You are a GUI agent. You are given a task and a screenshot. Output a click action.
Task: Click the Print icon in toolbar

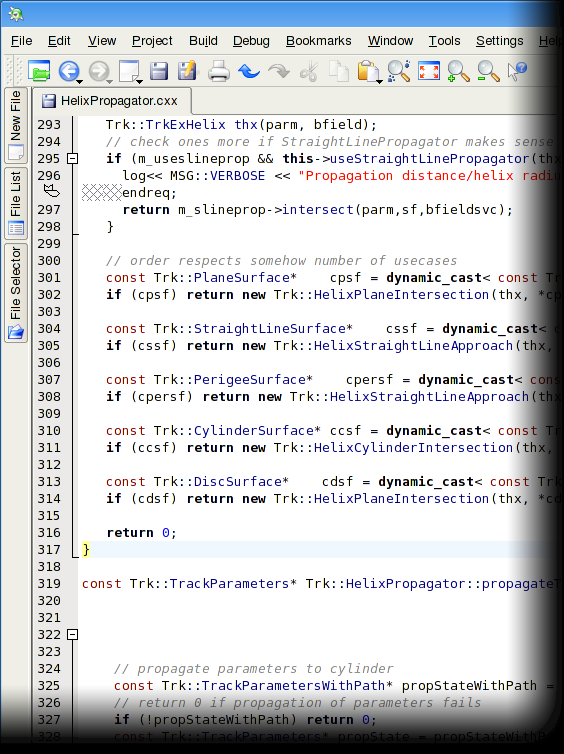pyautogui.click(x=219, y=71)
